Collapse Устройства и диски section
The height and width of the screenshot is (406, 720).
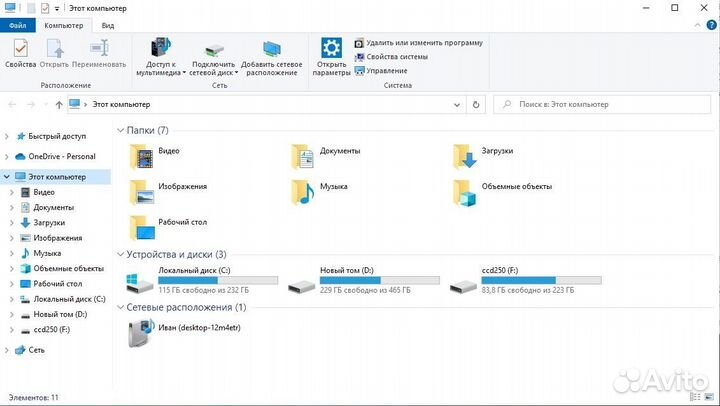121,255
